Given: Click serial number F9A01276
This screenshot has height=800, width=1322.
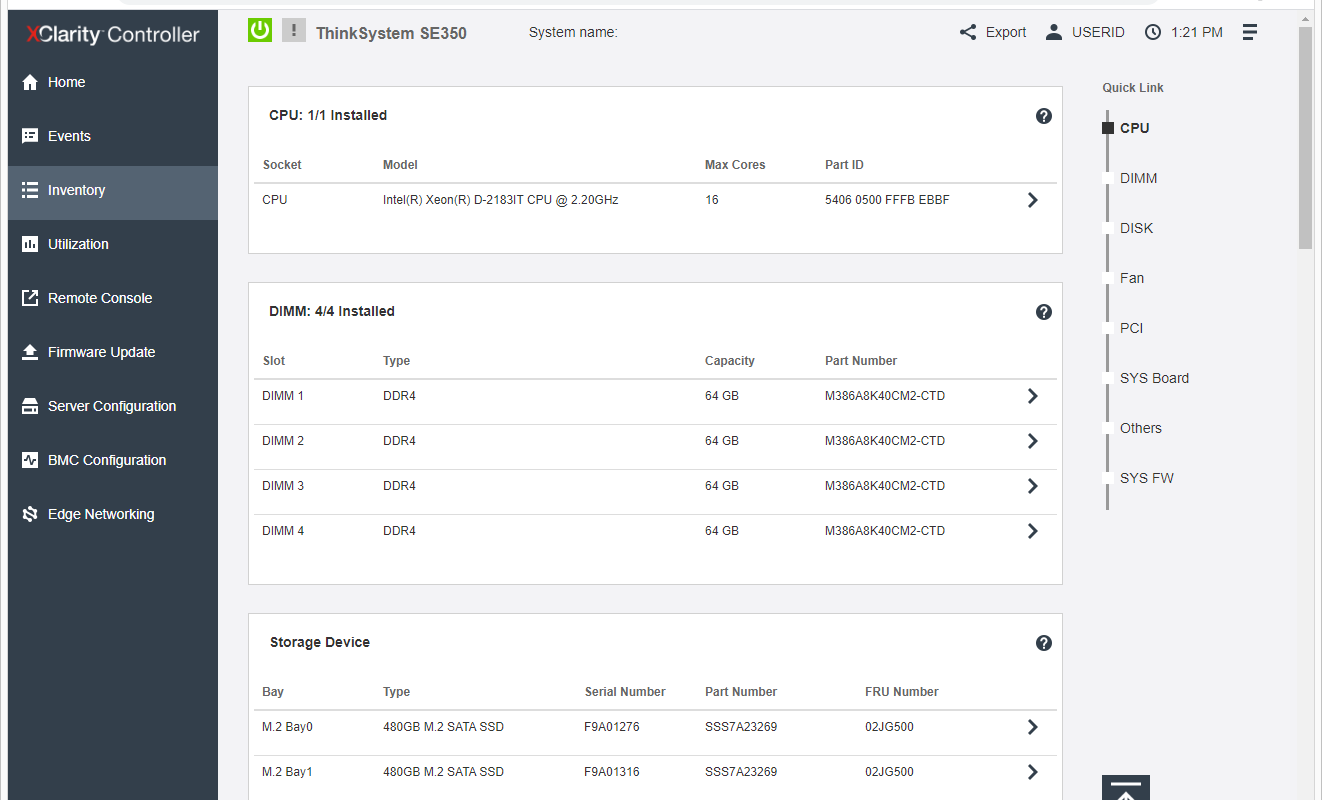Looking at the screenshot, I should click(x=612, y=727).
